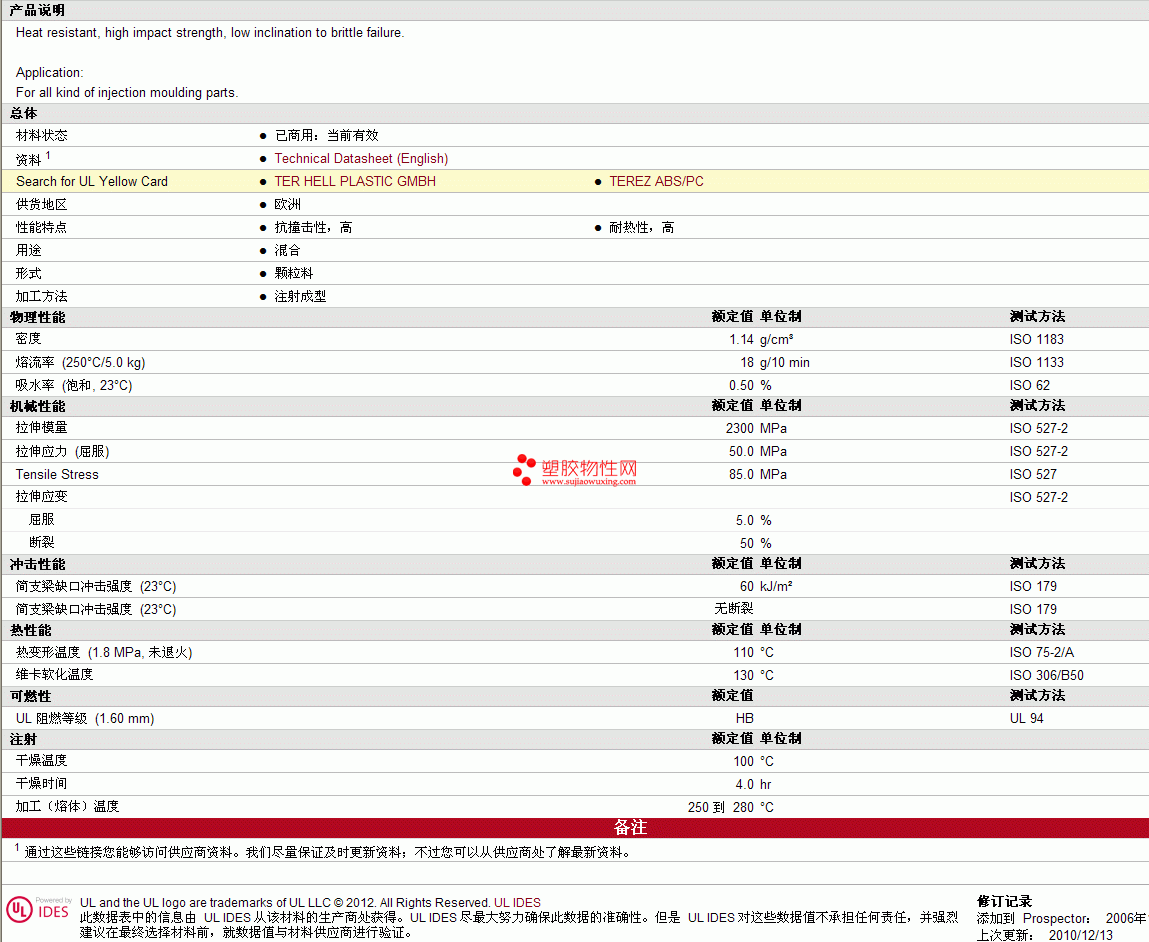
Task: Select the 总体 section heading
Action: point(23,113)
